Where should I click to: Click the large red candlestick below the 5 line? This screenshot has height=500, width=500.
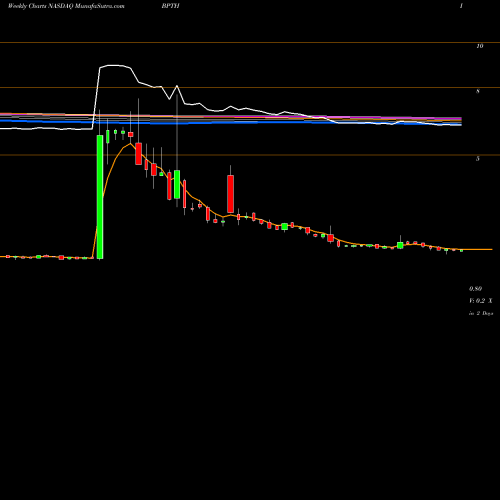pos(230,194)
